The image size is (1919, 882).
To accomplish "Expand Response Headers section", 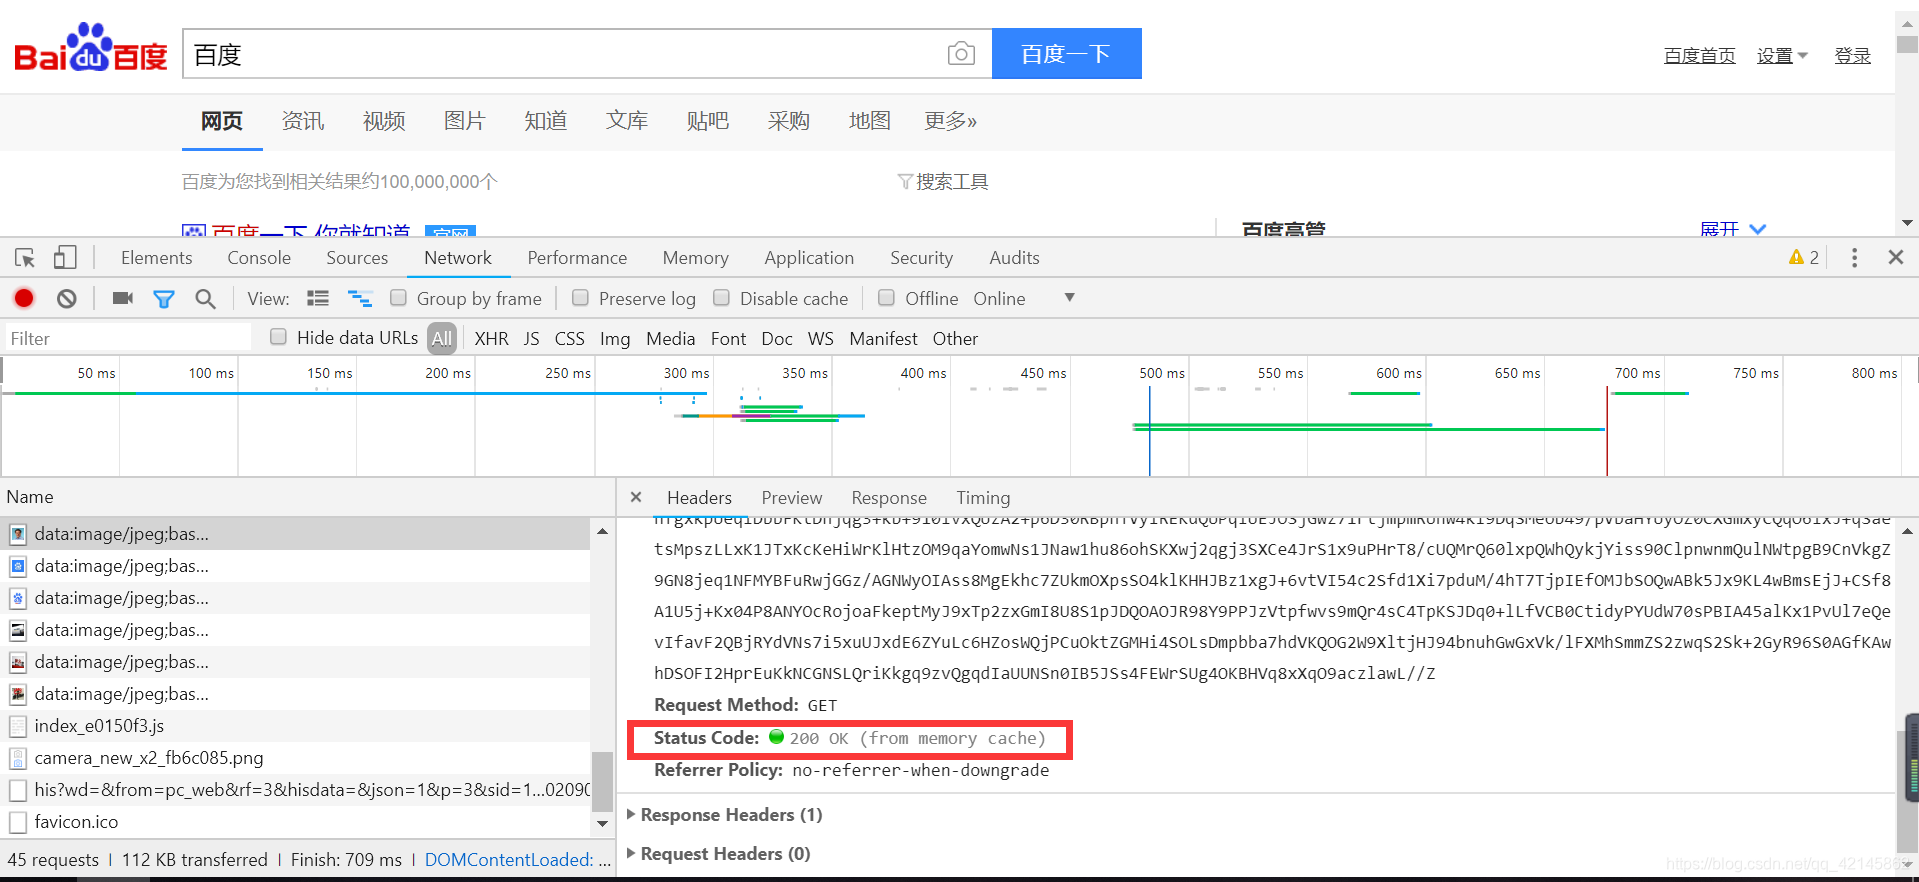I will 731,814.
